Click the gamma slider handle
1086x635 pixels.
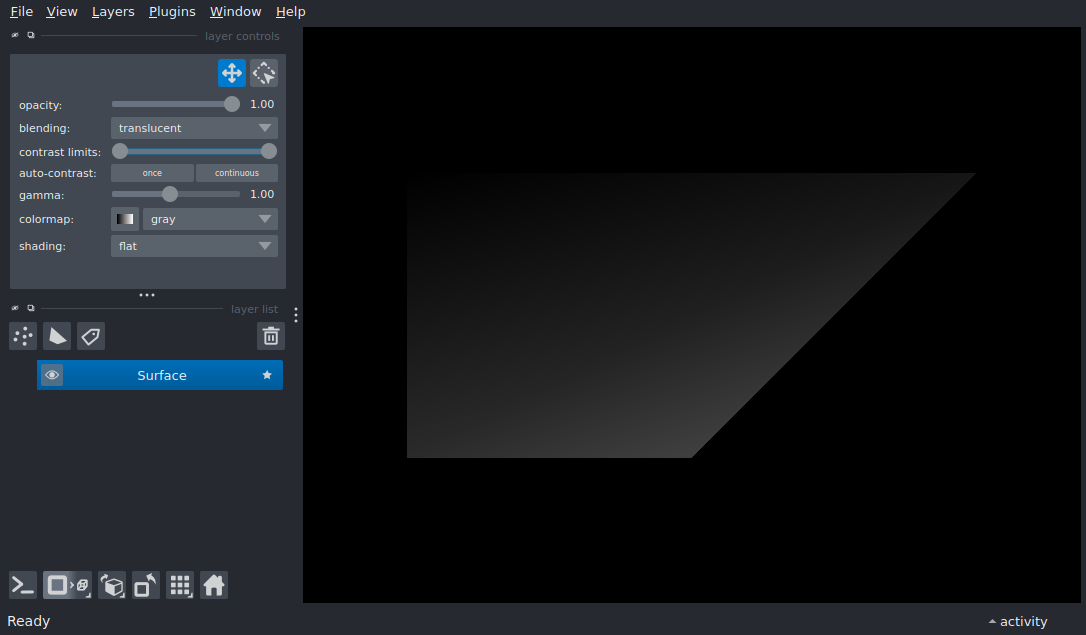(170, 194)
